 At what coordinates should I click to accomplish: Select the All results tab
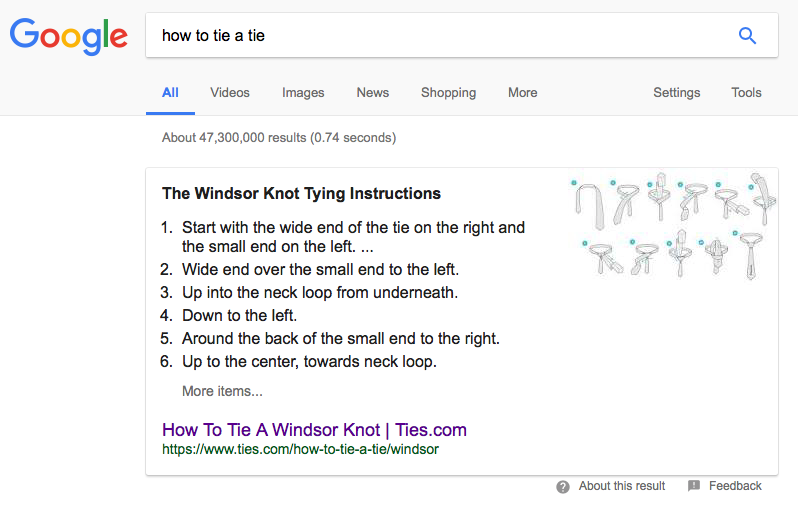(170, 93)
